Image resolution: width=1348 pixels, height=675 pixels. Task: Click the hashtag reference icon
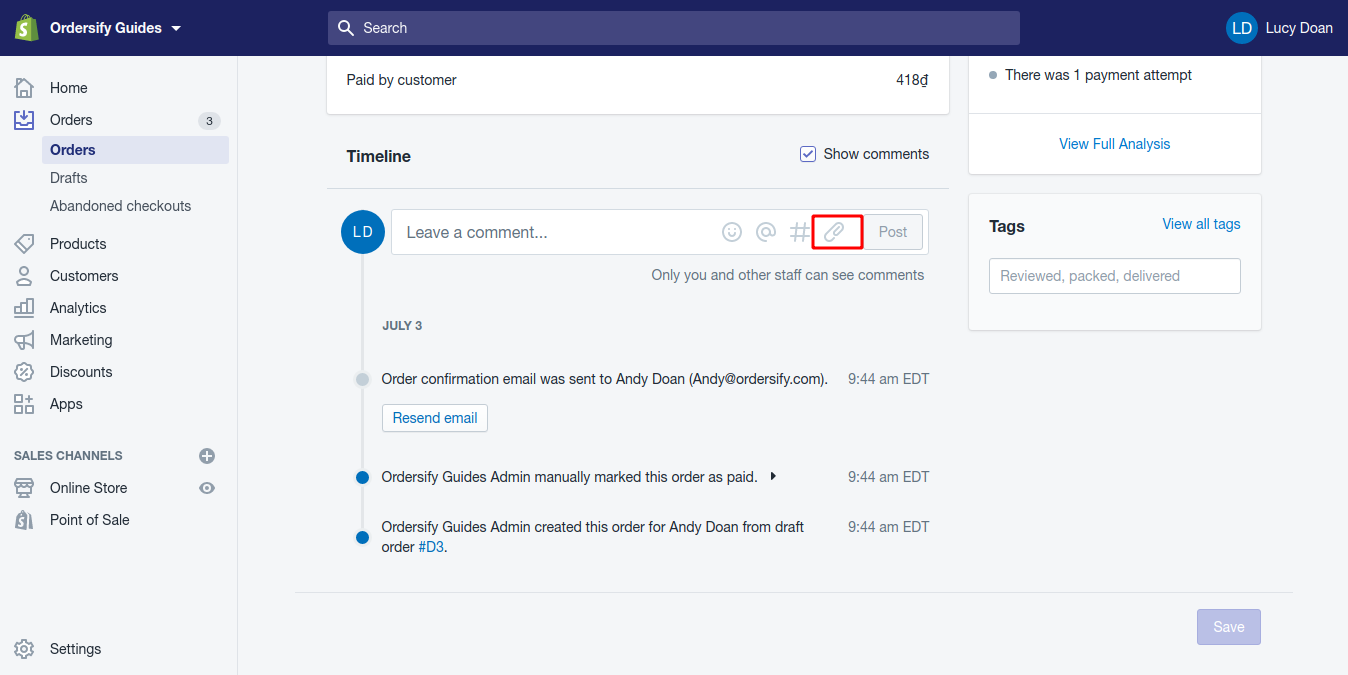[799, 232]
